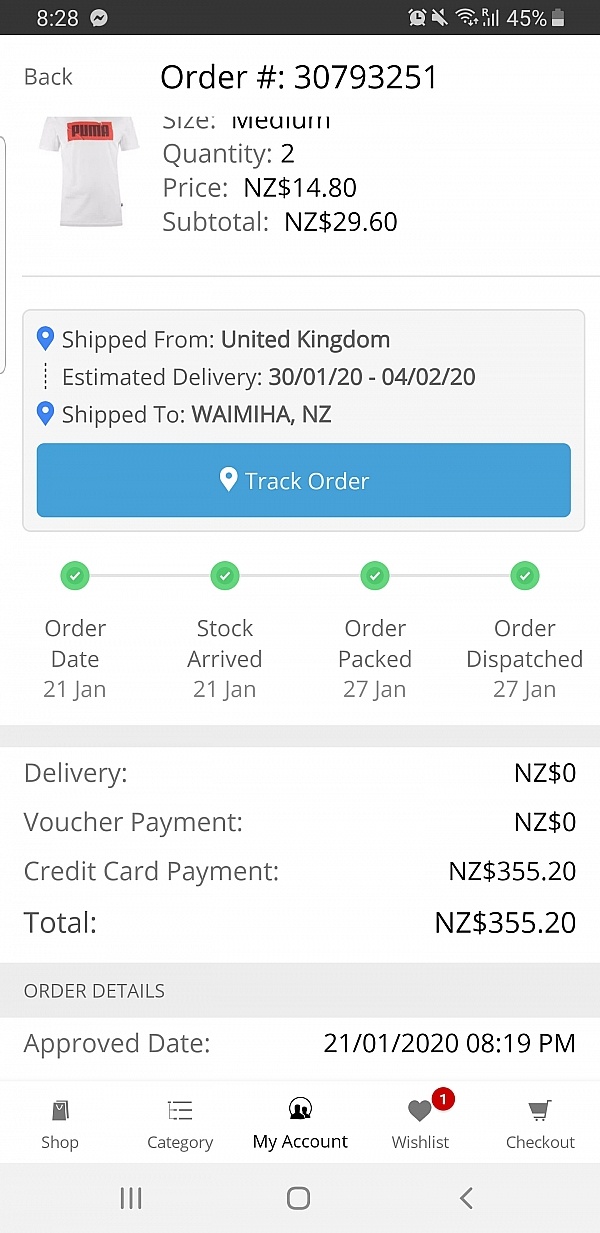Viewport: 600px width, 1233px height.
Task: Tap the Shop bag icon
Action: (x=60, y=1111)
